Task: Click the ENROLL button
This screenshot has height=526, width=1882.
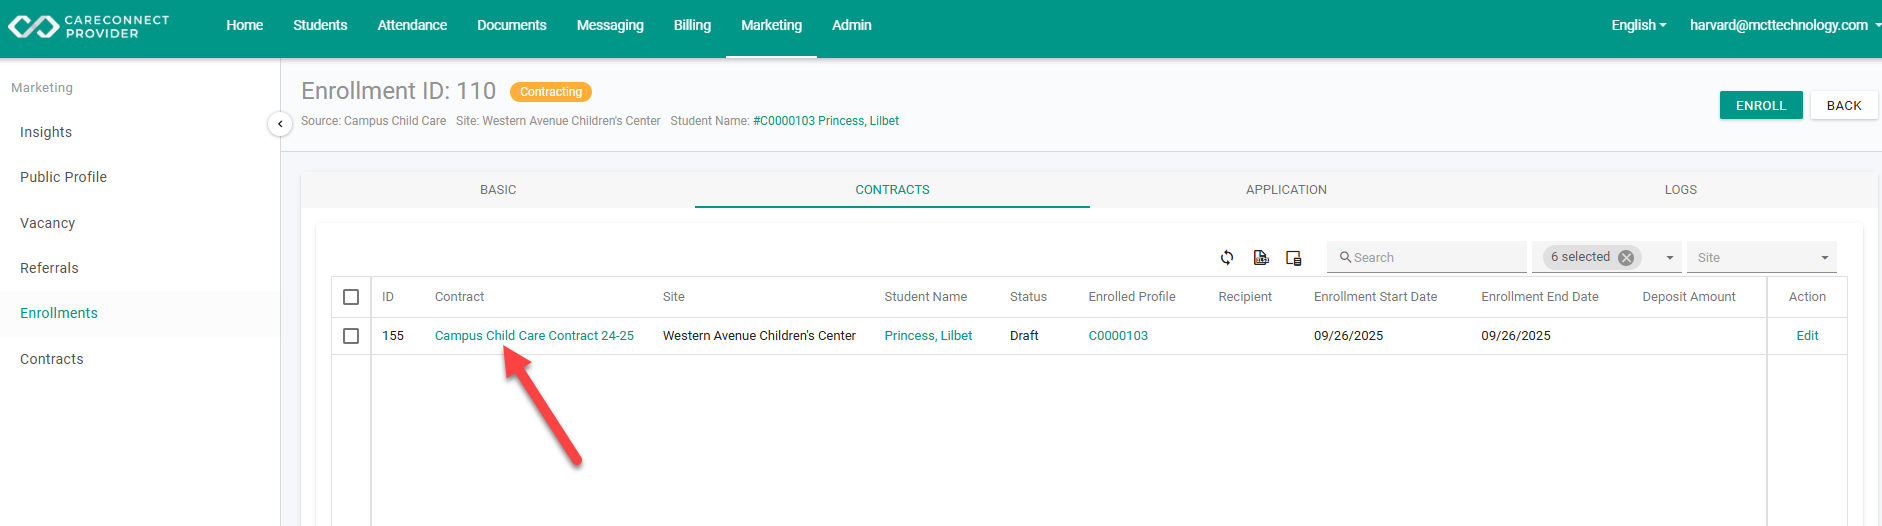Action: pyautogui.click(x=1761, y=105)
